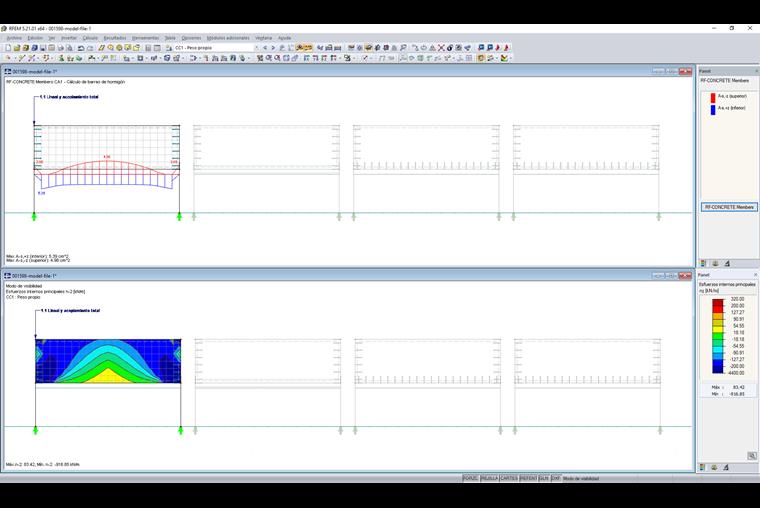The image size is (760, 508).
Task: Click the balance factors icon under lower panel
Action: click(714, 467)
